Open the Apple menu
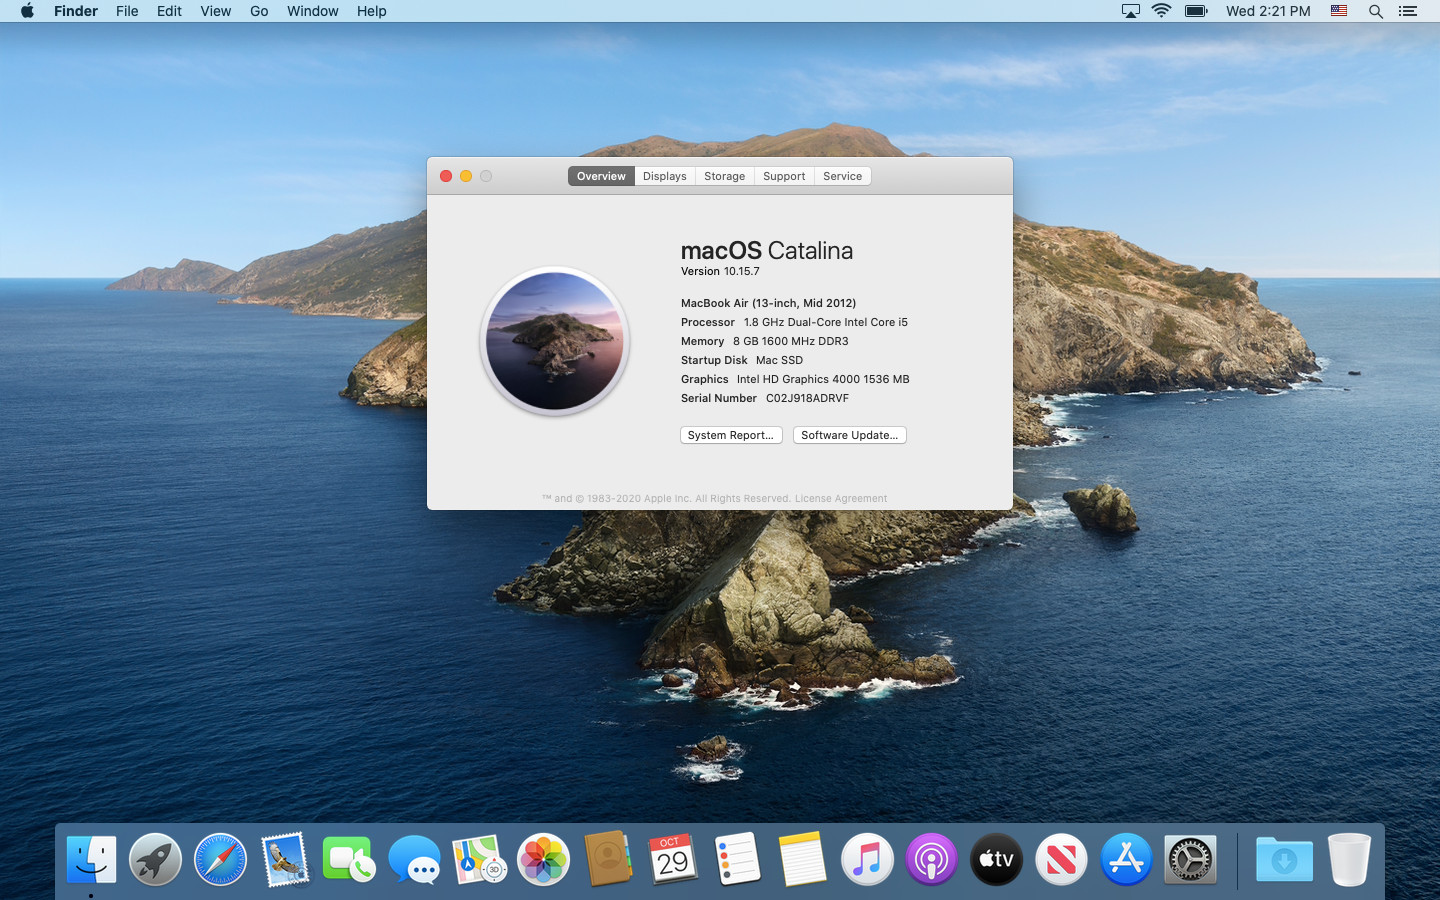The image size is (1440, 900). click(x=27, y=11)
